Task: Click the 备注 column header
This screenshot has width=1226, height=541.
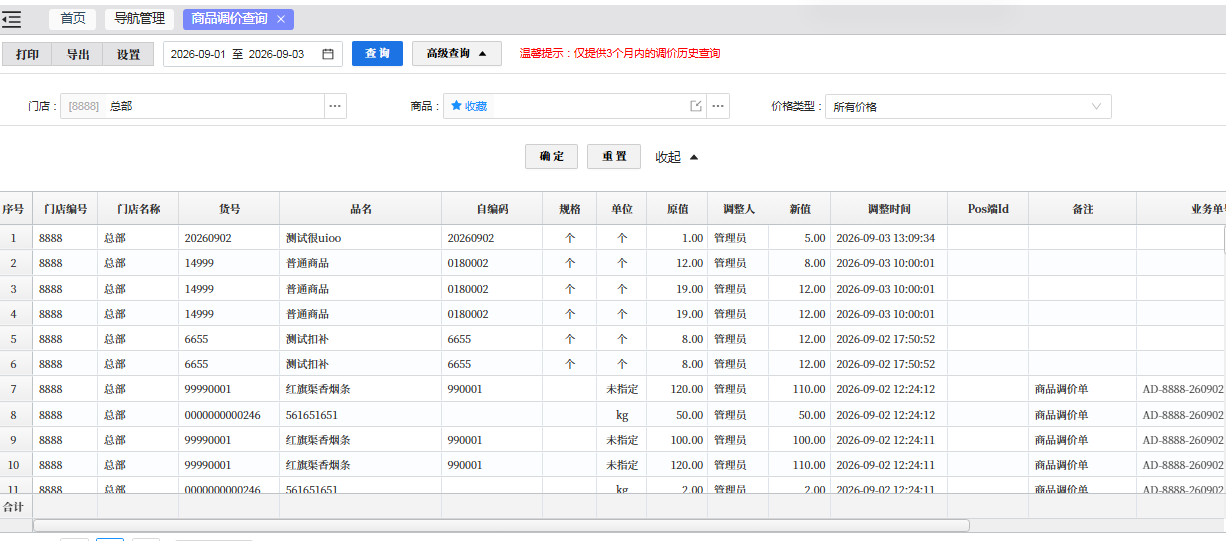Action: [x=1082, y=209]
